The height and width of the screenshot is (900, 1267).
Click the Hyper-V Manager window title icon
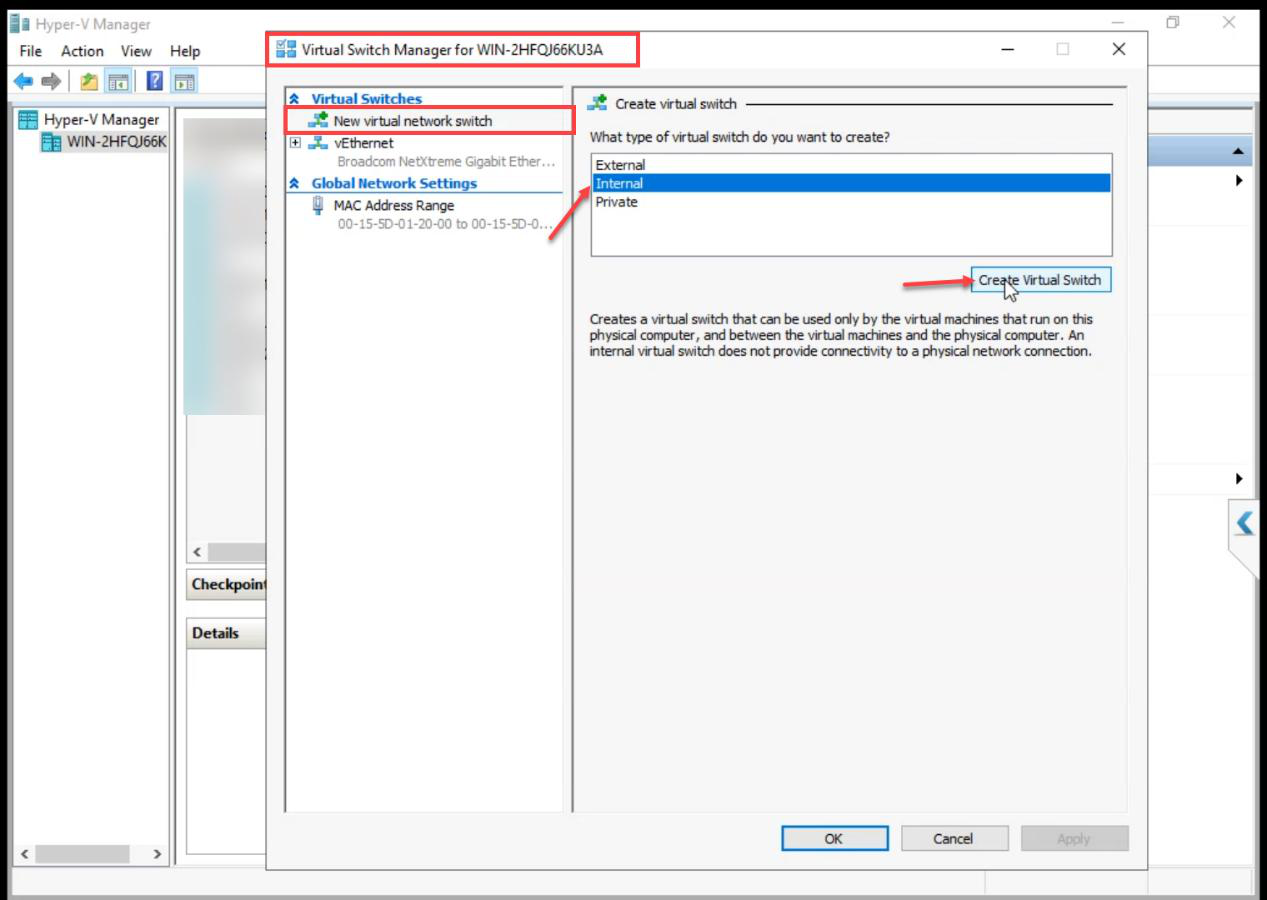(20, 24)
